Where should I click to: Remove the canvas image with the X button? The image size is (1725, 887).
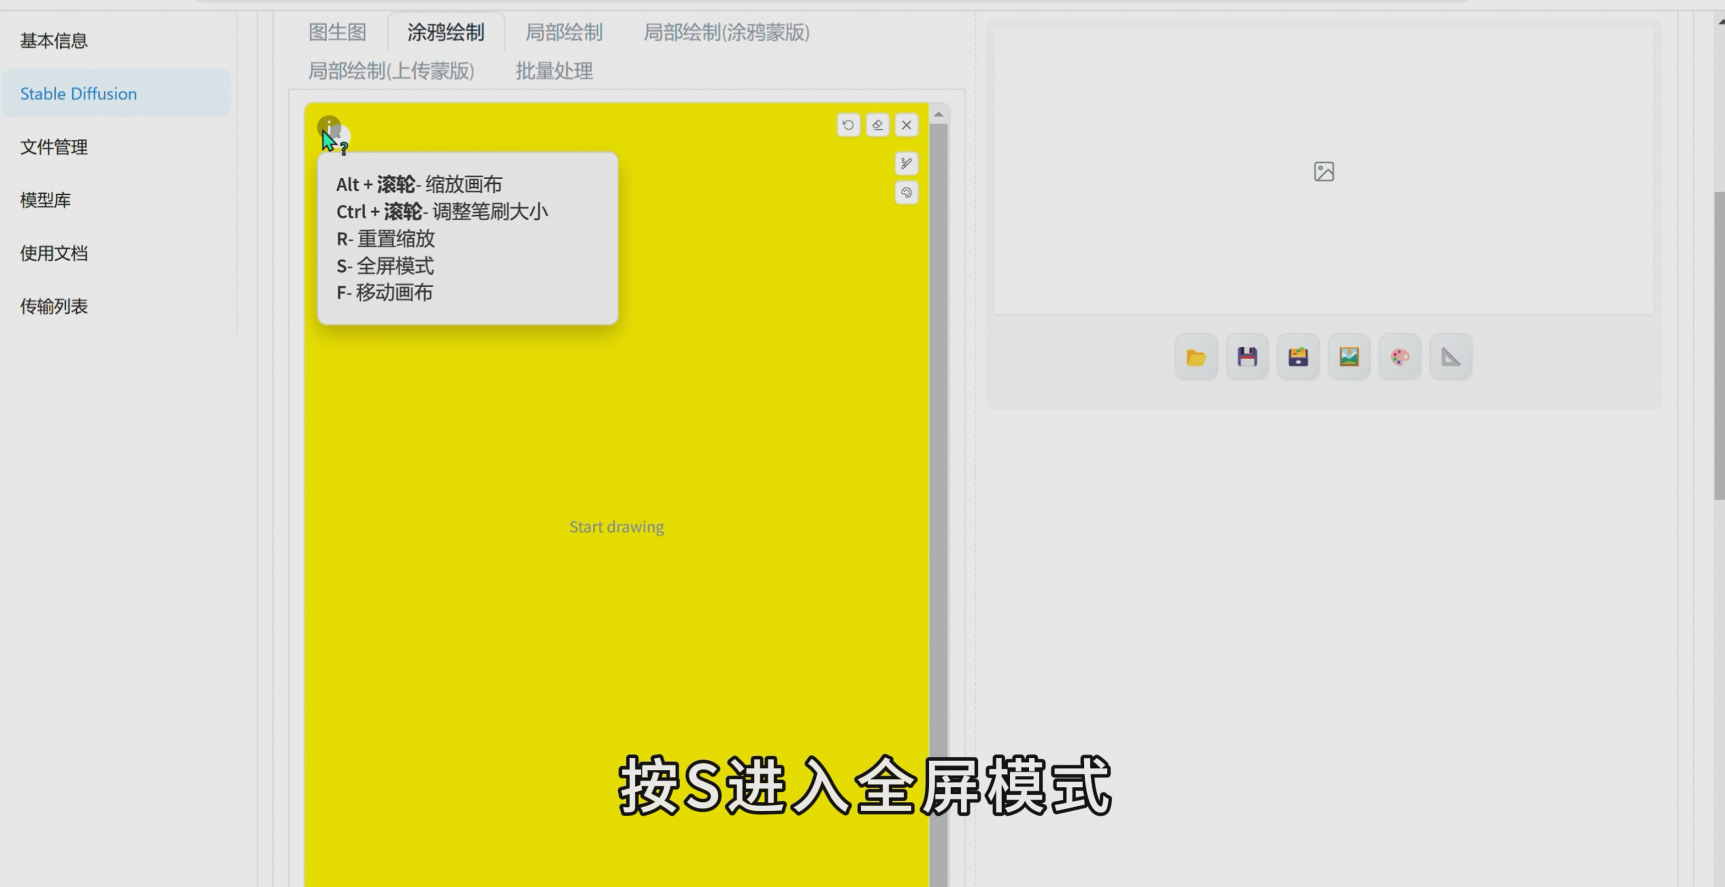(906, 125)
